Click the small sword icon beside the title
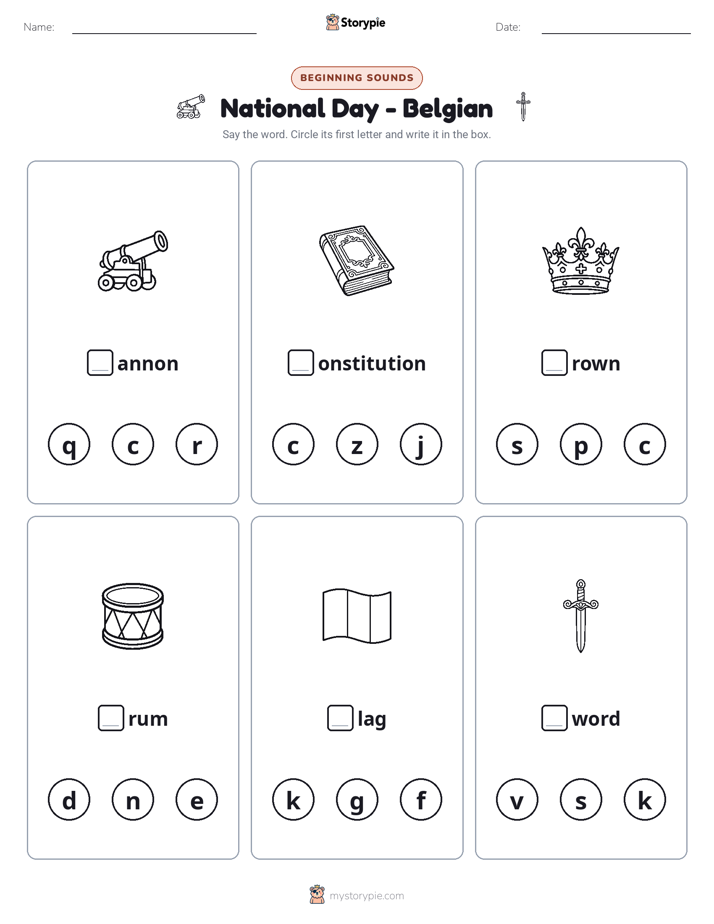 [x=523, y=107]
